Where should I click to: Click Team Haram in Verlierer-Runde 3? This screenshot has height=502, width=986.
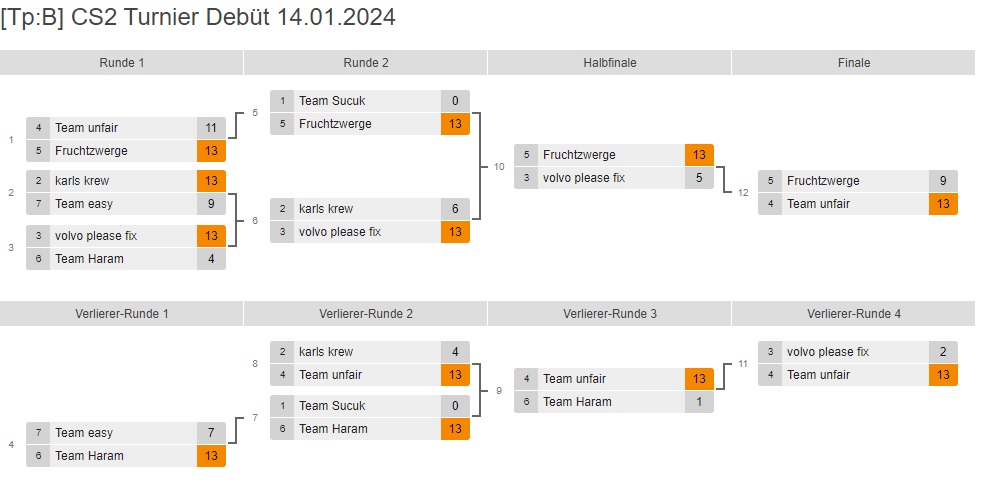(576, 402)
